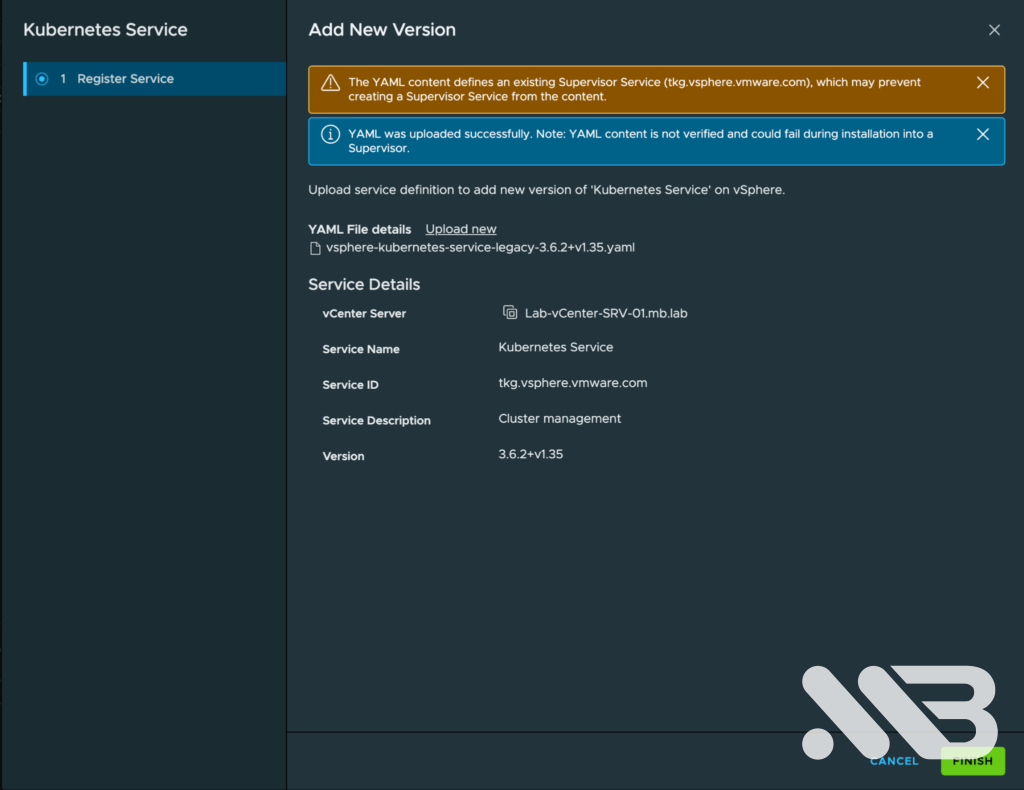Click the vCenter Server icon beside Lab-vCenter-SRV-01.mb.lab
Image resolution: width=1024 pixels, height=790 pixels.
(509, 313)
